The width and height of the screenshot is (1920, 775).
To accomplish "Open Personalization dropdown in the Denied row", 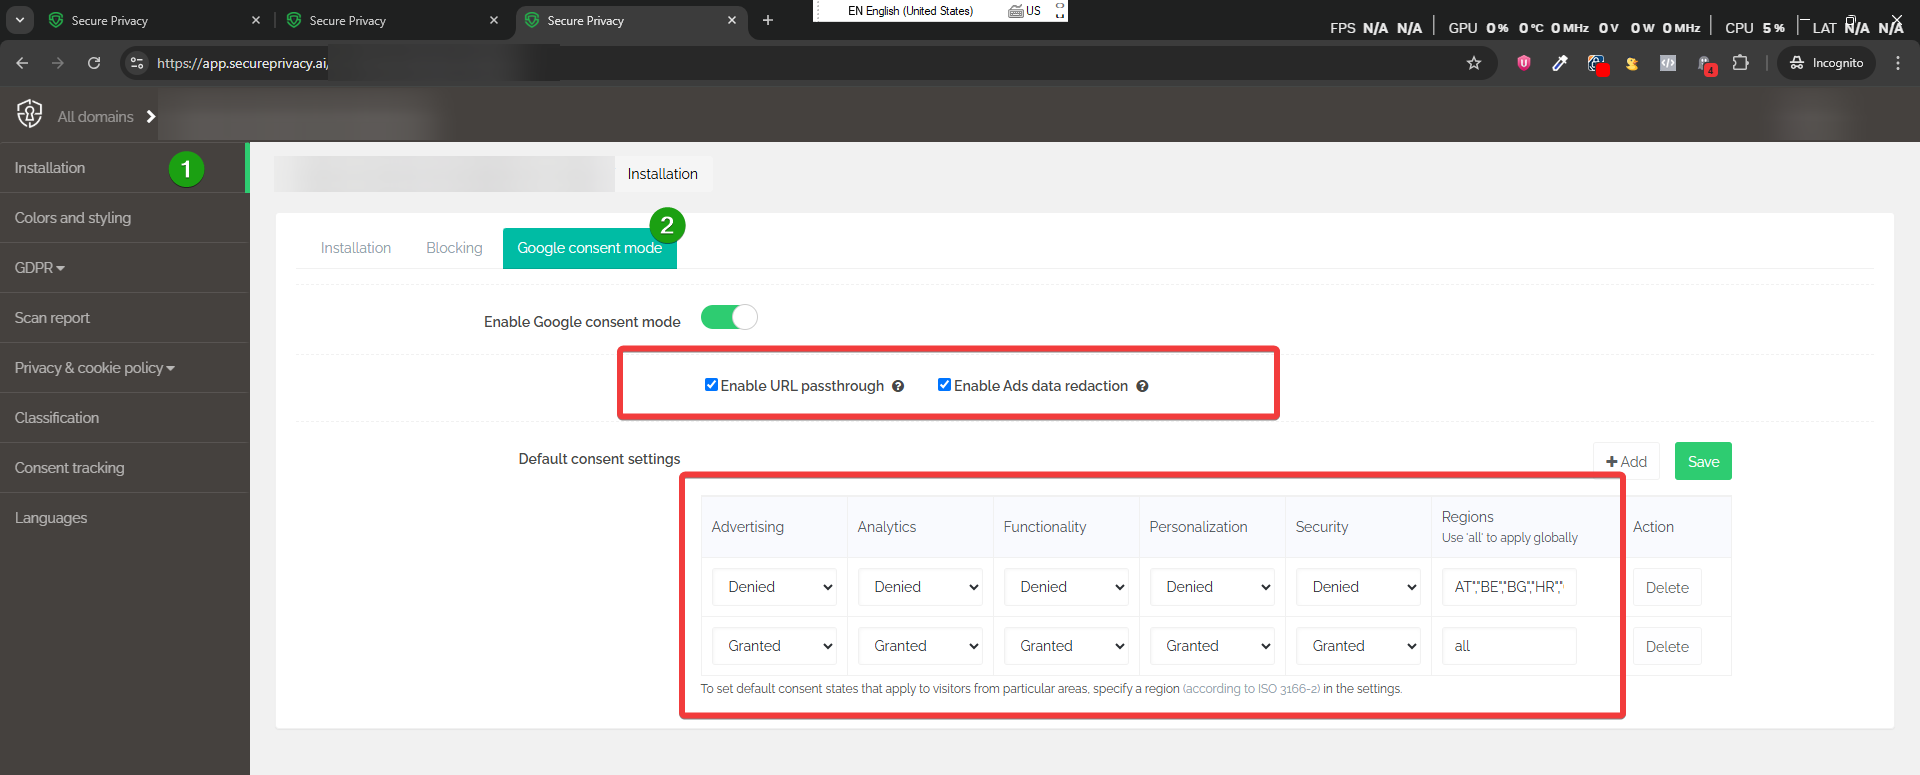I will point(1212,587).
